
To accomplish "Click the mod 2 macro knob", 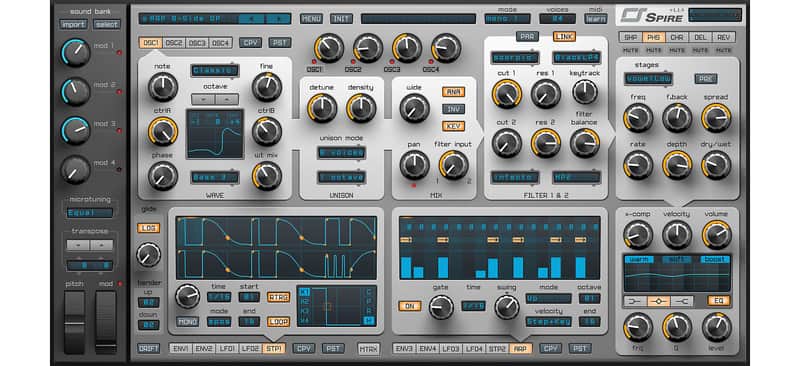I will tap(76, 91).
